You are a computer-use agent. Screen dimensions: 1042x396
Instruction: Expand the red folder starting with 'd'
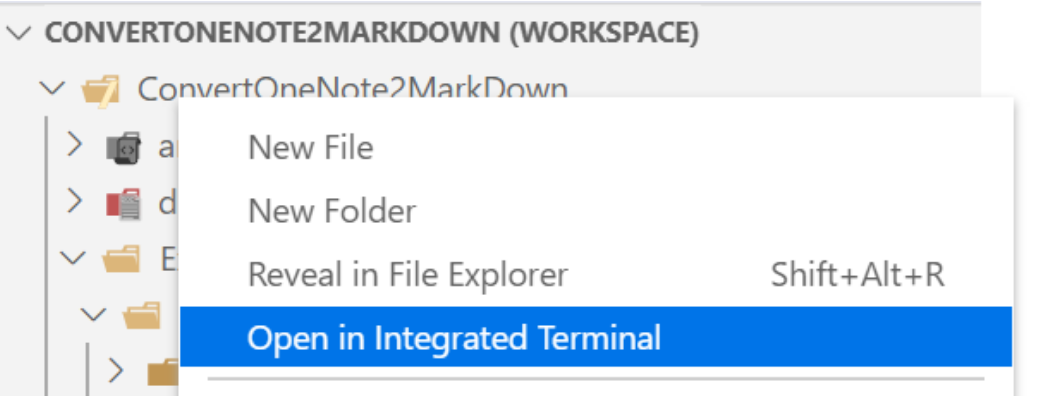click(x=74, y=202)
